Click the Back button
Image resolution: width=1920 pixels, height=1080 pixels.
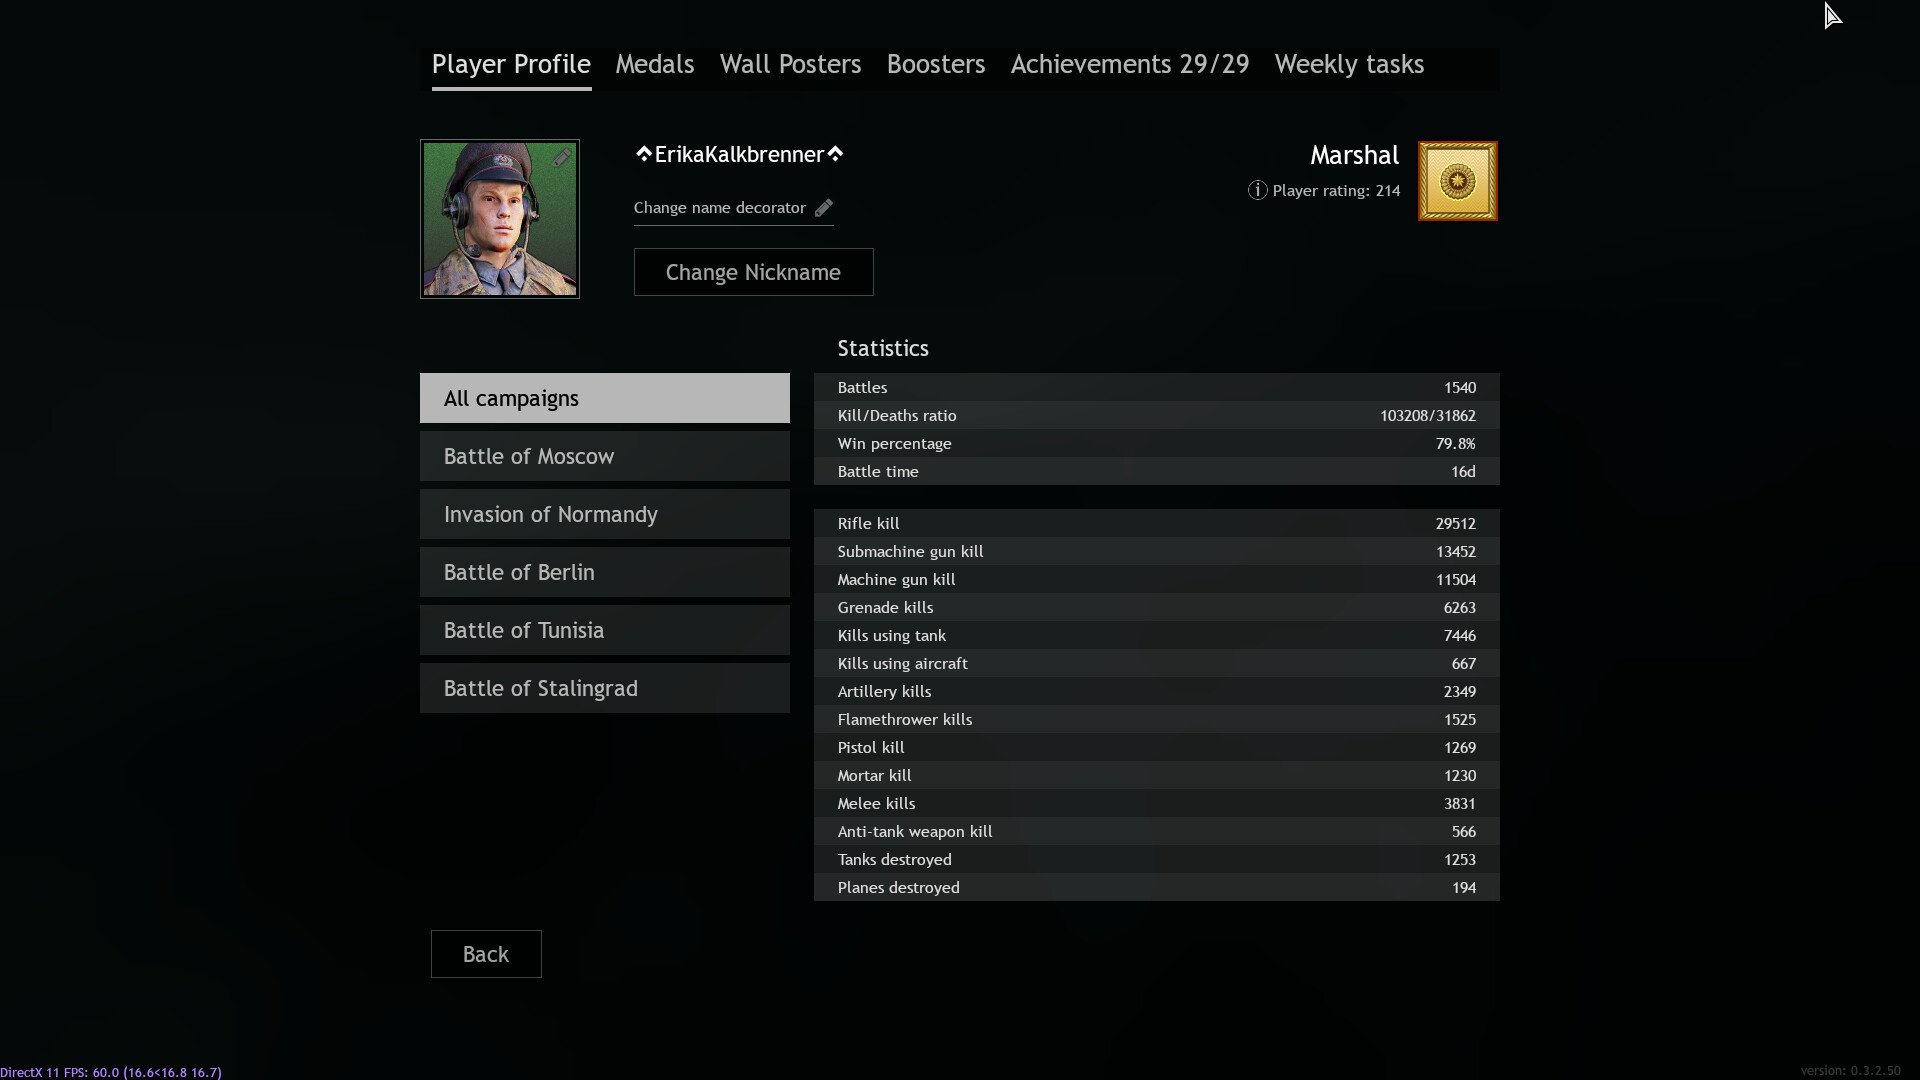coord(486,954)
